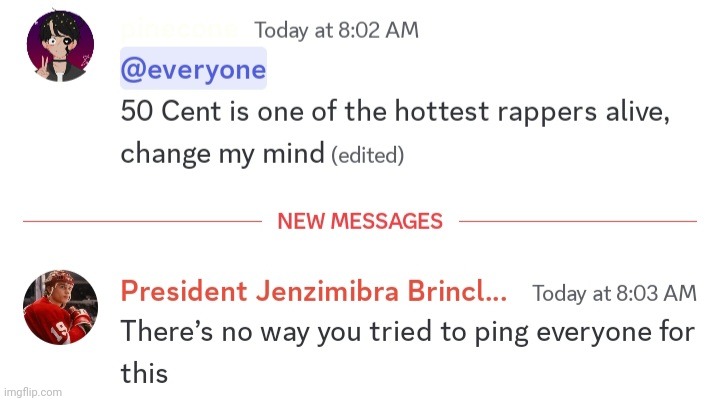Click the Today at 8:02 AM timestamp

click(x=336, y=30)
